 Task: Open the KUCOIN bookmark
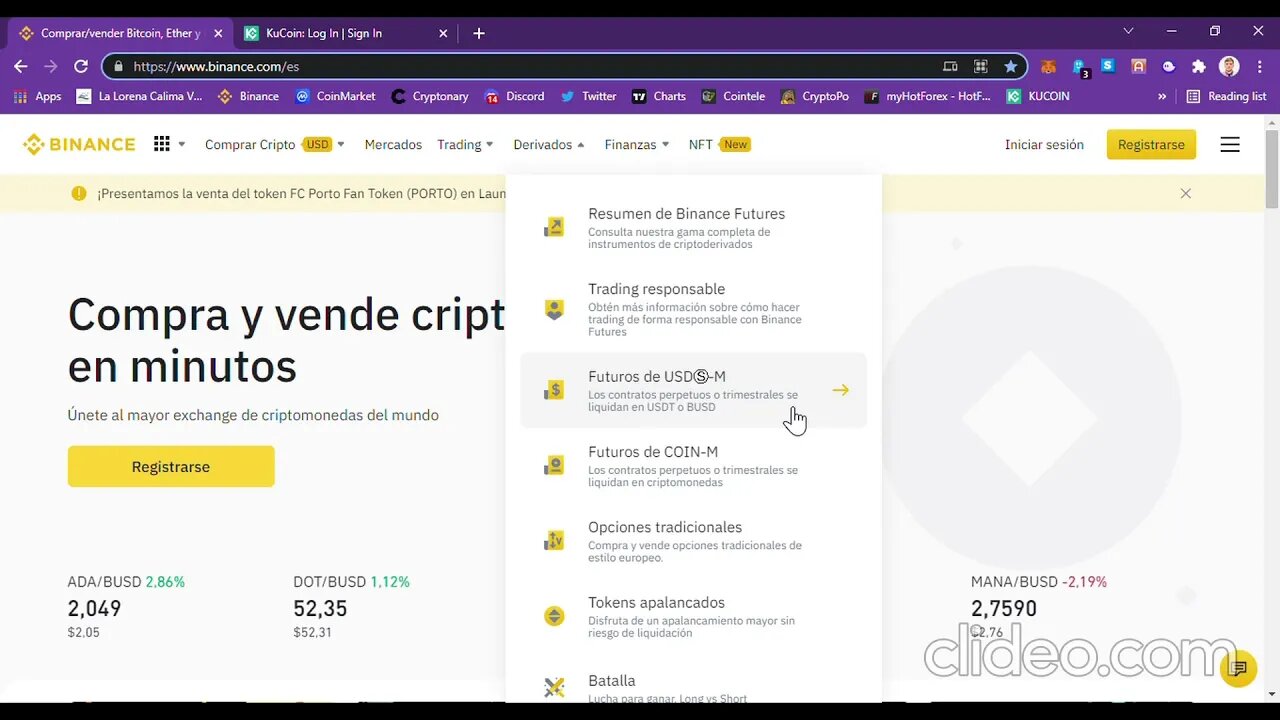point(1038,96)
